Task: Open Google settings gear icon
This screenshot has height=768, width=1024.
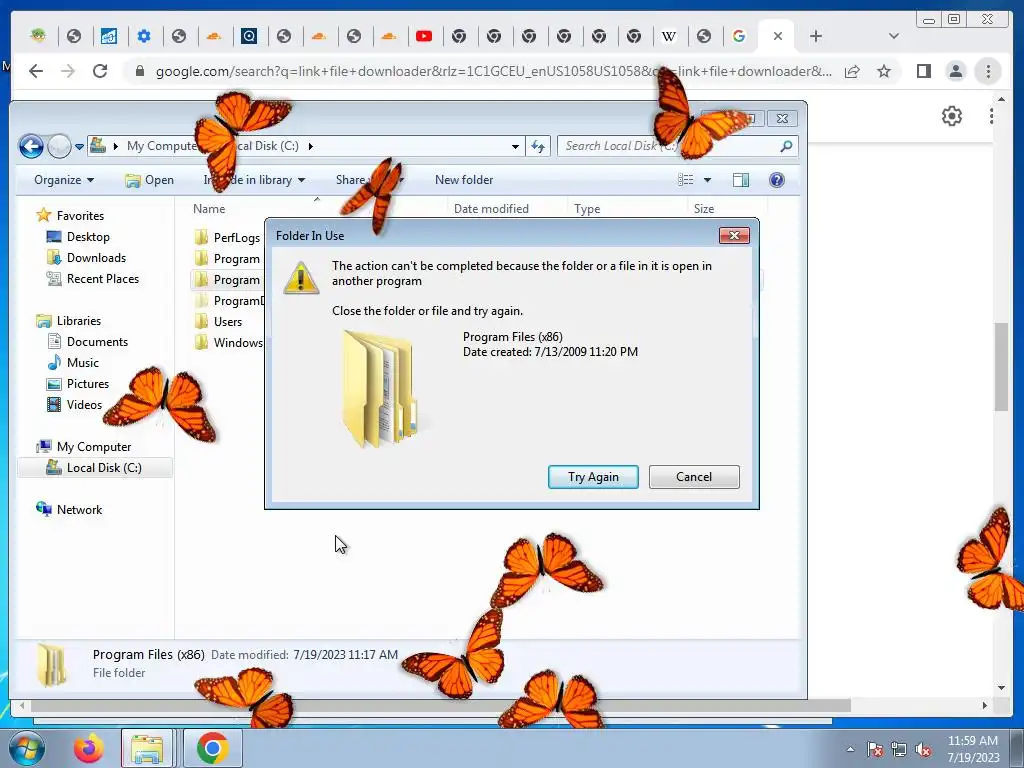Action: coord(952,116)
